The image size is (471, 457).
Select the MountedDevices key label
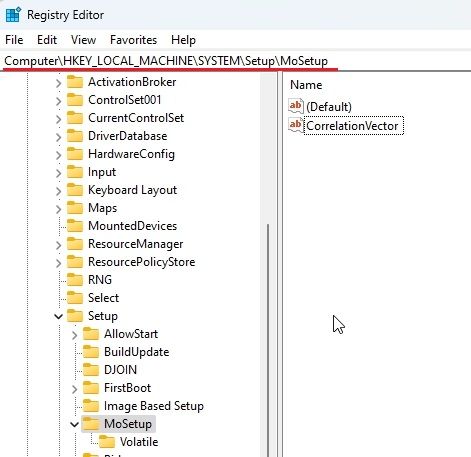coord(132,226)
